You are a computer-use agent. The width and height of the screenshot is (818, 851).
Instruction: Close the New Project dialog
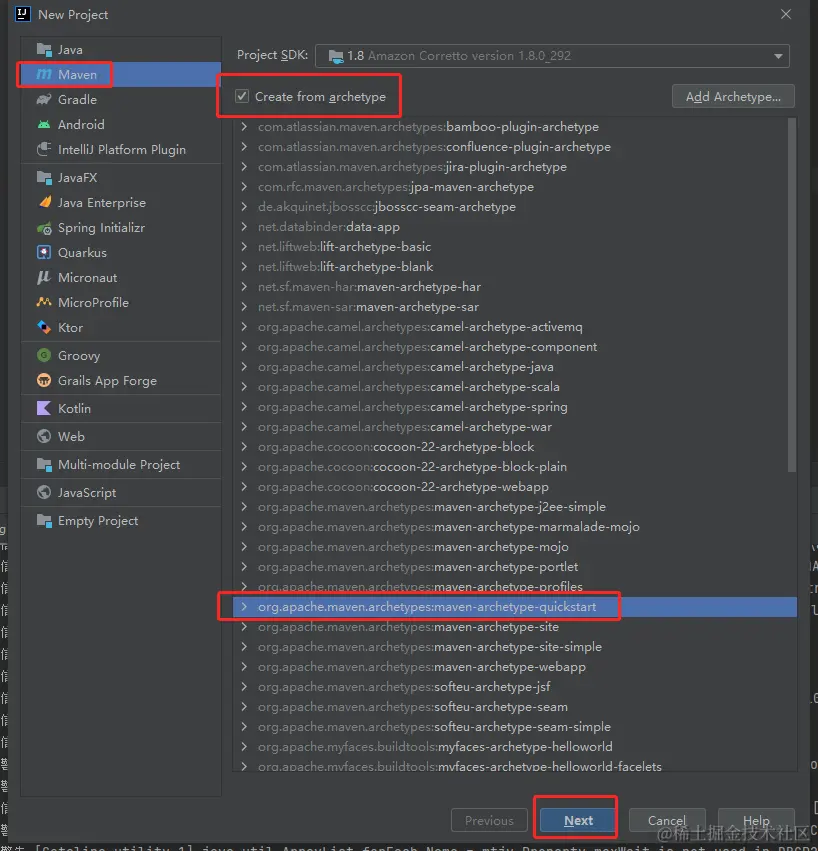785,15
